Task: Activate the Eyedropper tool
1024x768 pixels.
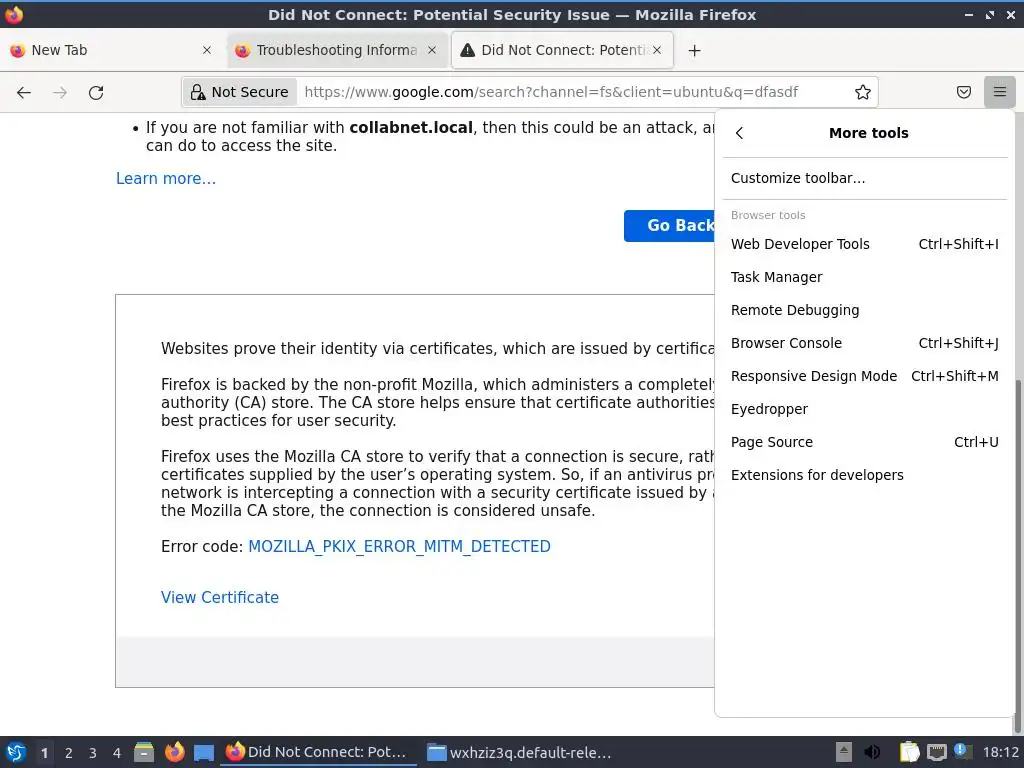Action: coord(865,409)
